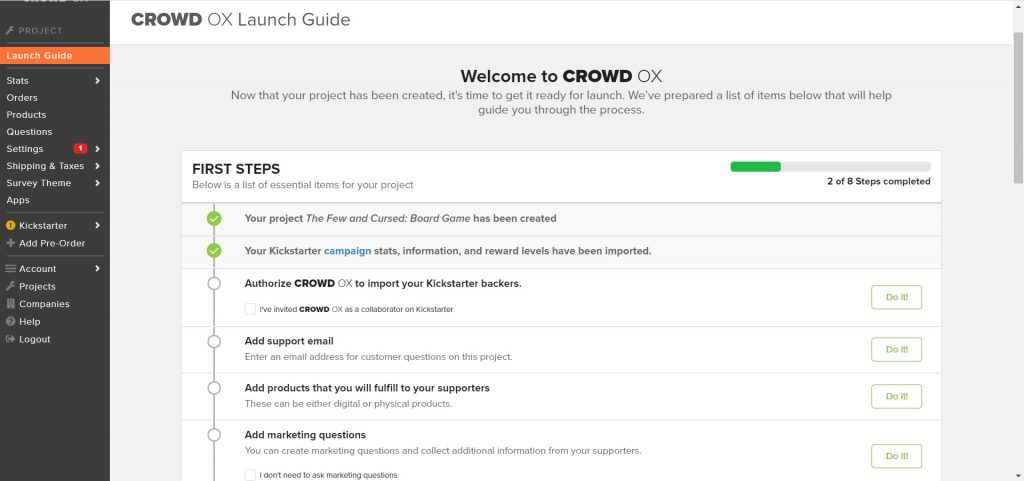Click 'Add products that you will fulfill' title
The width and height of the screenshot is (1024, 481).
[367, 388]
